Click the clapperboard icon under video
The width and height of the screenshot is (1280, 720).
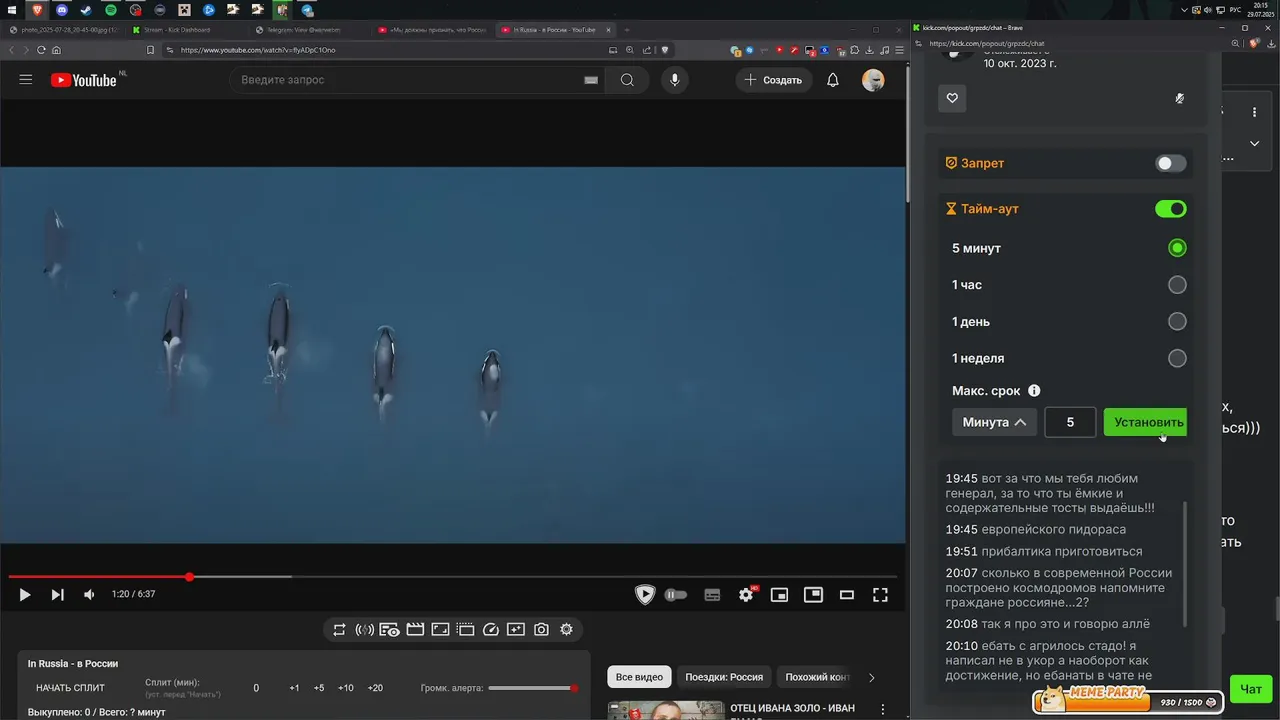pos(415,629)
